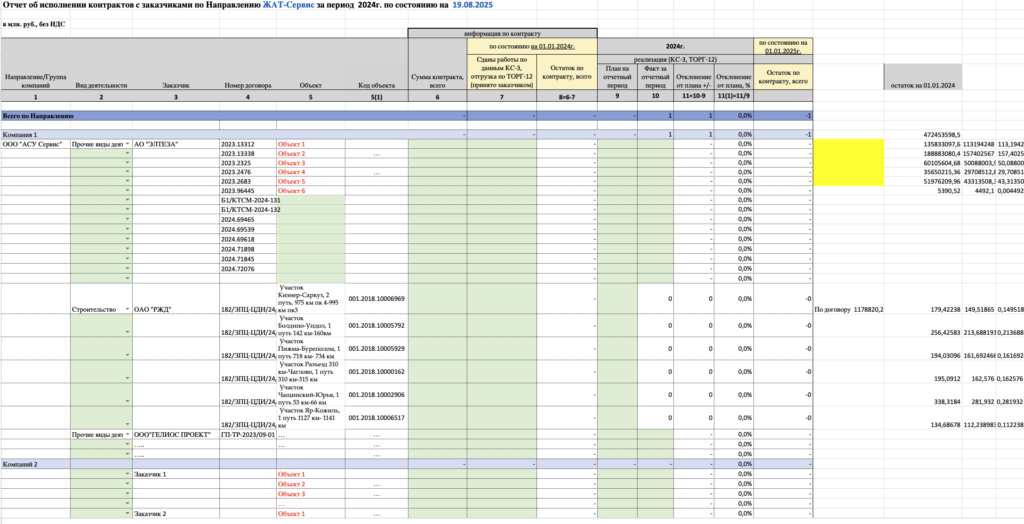Viewport: 1024px width, 524px height.
Task: Select the 'остаток на 01.01.2024' gray header
Action: pyautogui.click(x=923, y=86)
